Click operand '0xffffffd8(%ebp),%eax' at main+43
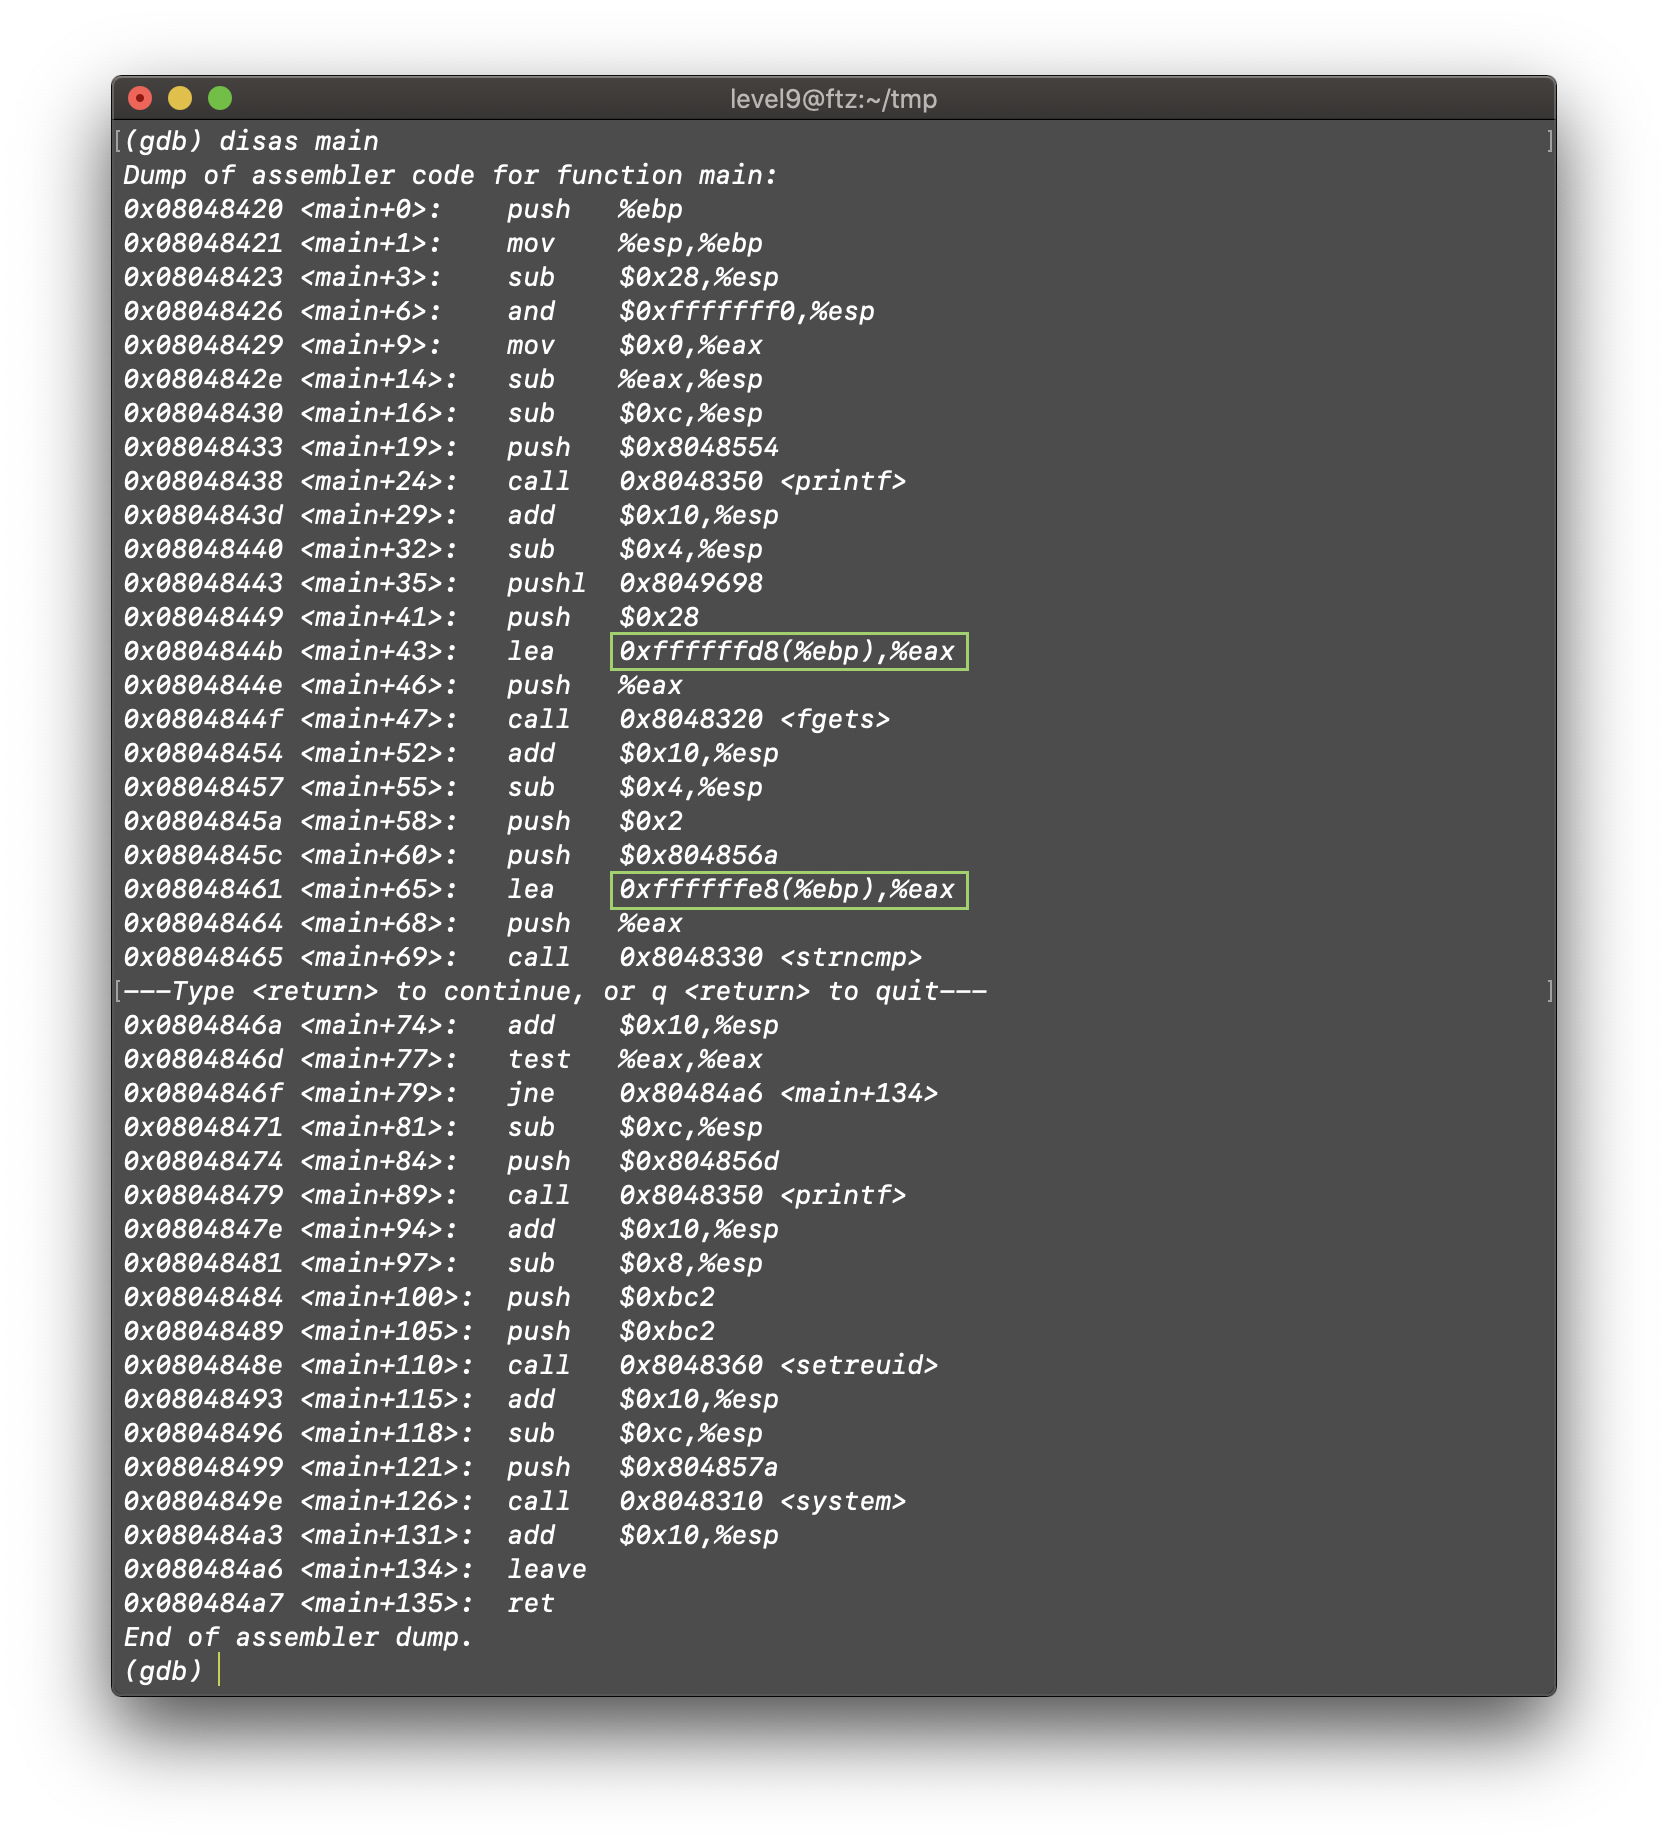This screenshot has width=1668, height=1844. (x=788, y=651)
